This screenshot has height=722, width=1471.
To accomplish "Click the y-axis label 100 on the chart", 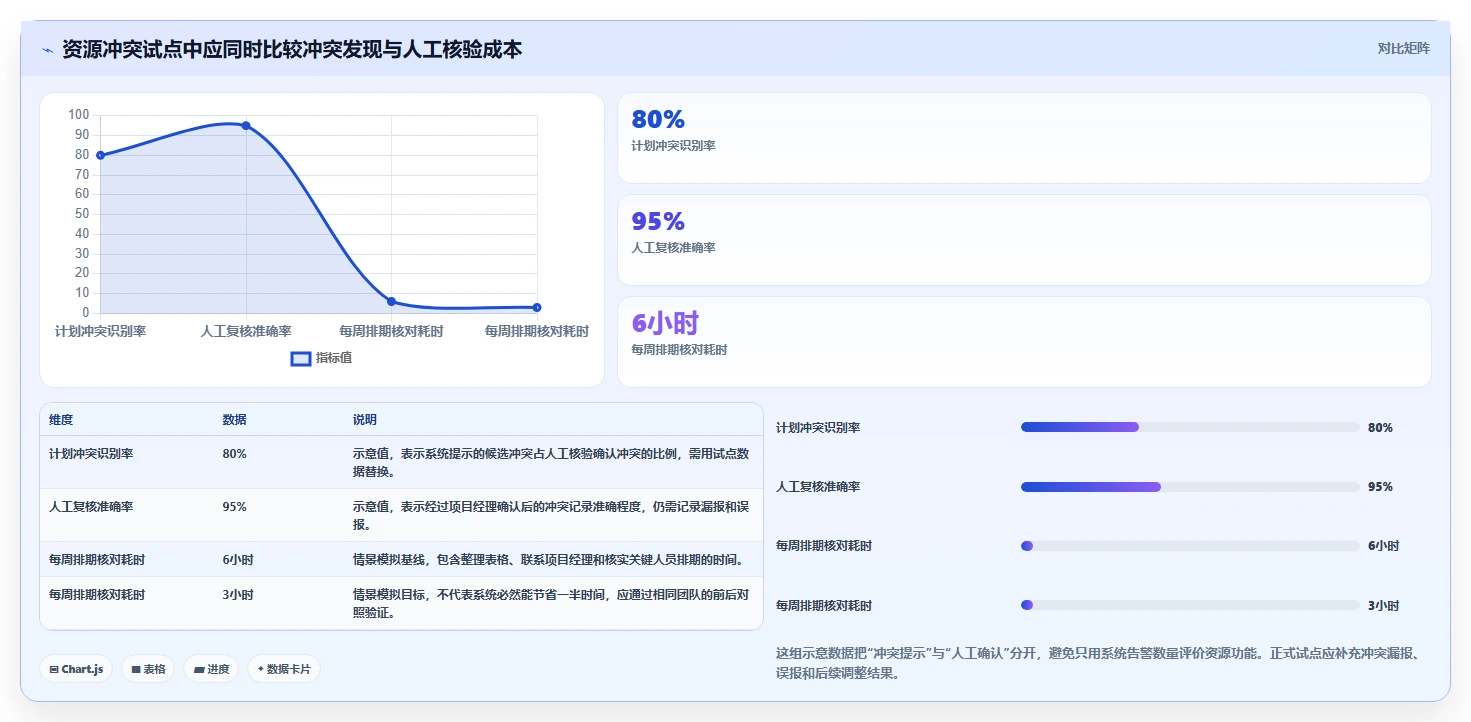I will coord(79,115).
